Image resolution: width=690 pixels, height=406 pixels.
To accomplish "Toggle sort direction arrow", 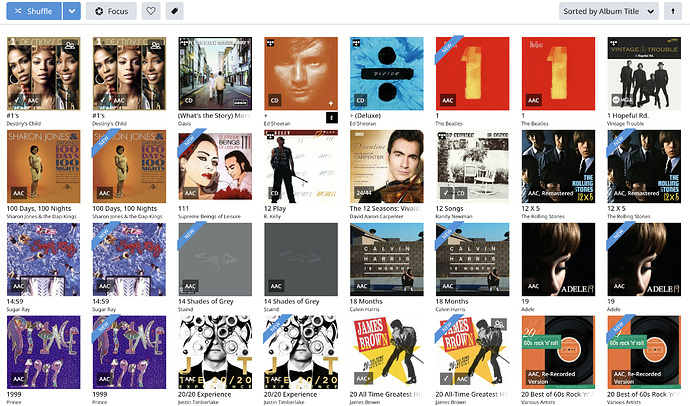I will click(672, 11).
